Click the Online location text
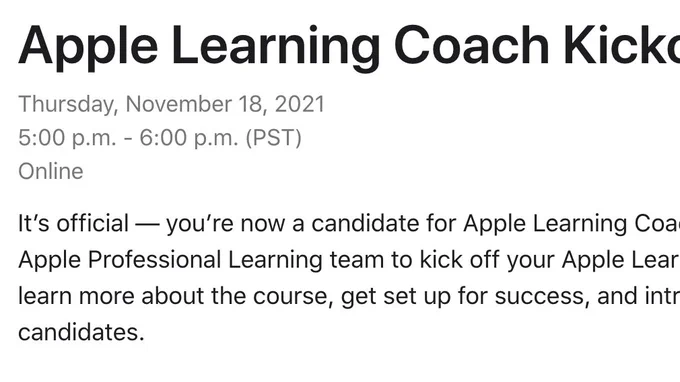 pos(51,171)
